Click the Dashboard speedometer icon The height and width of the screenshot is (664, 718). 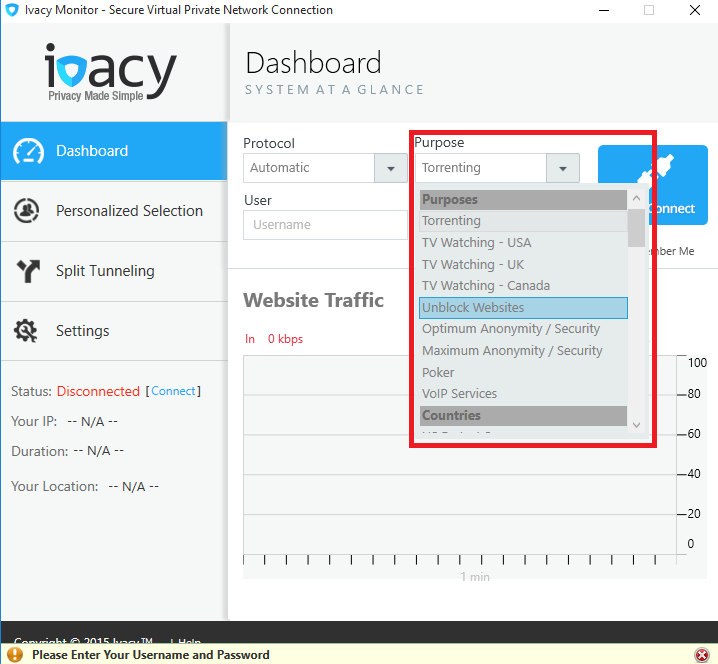tap(28, 151)
